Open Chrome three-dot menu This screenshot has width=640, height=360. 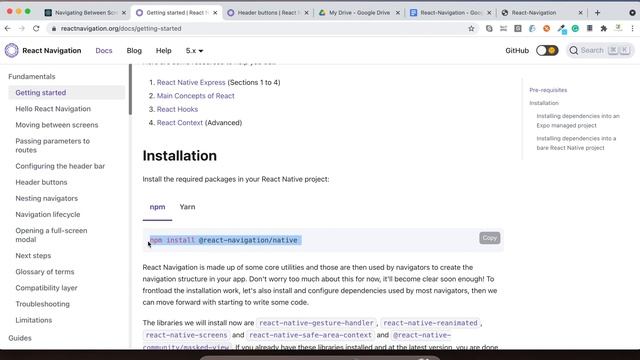(x=632, y=29)
